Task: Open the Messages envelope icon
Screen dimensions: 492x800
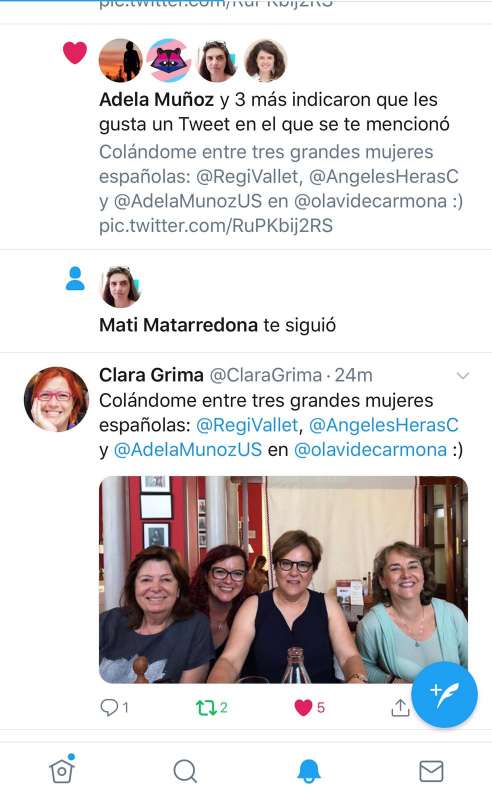Action: click(x=431, y=771)
